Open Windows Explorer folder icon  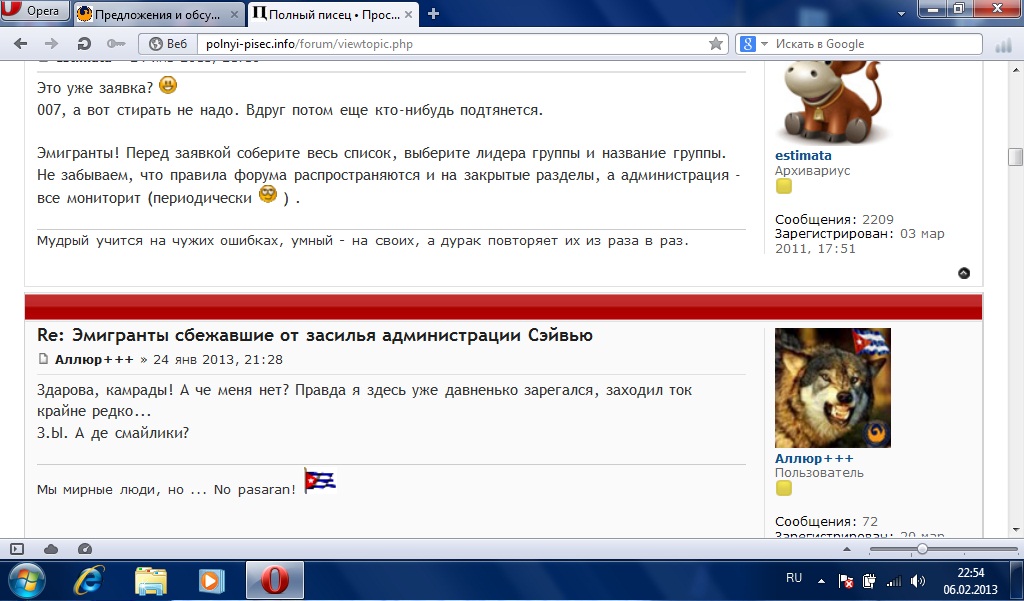(x=150, y=580)
